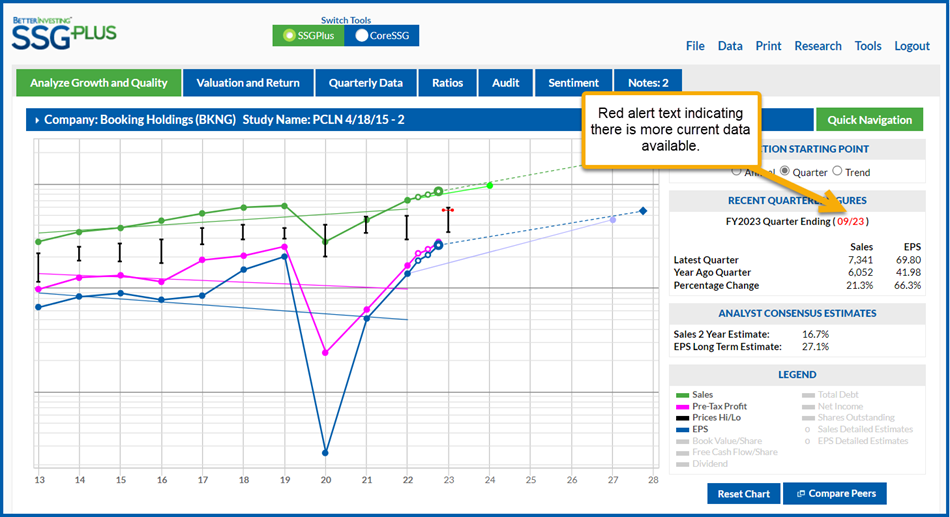The image size is (950, 517).
Task: Open the File menu
Action: (695, 46)
